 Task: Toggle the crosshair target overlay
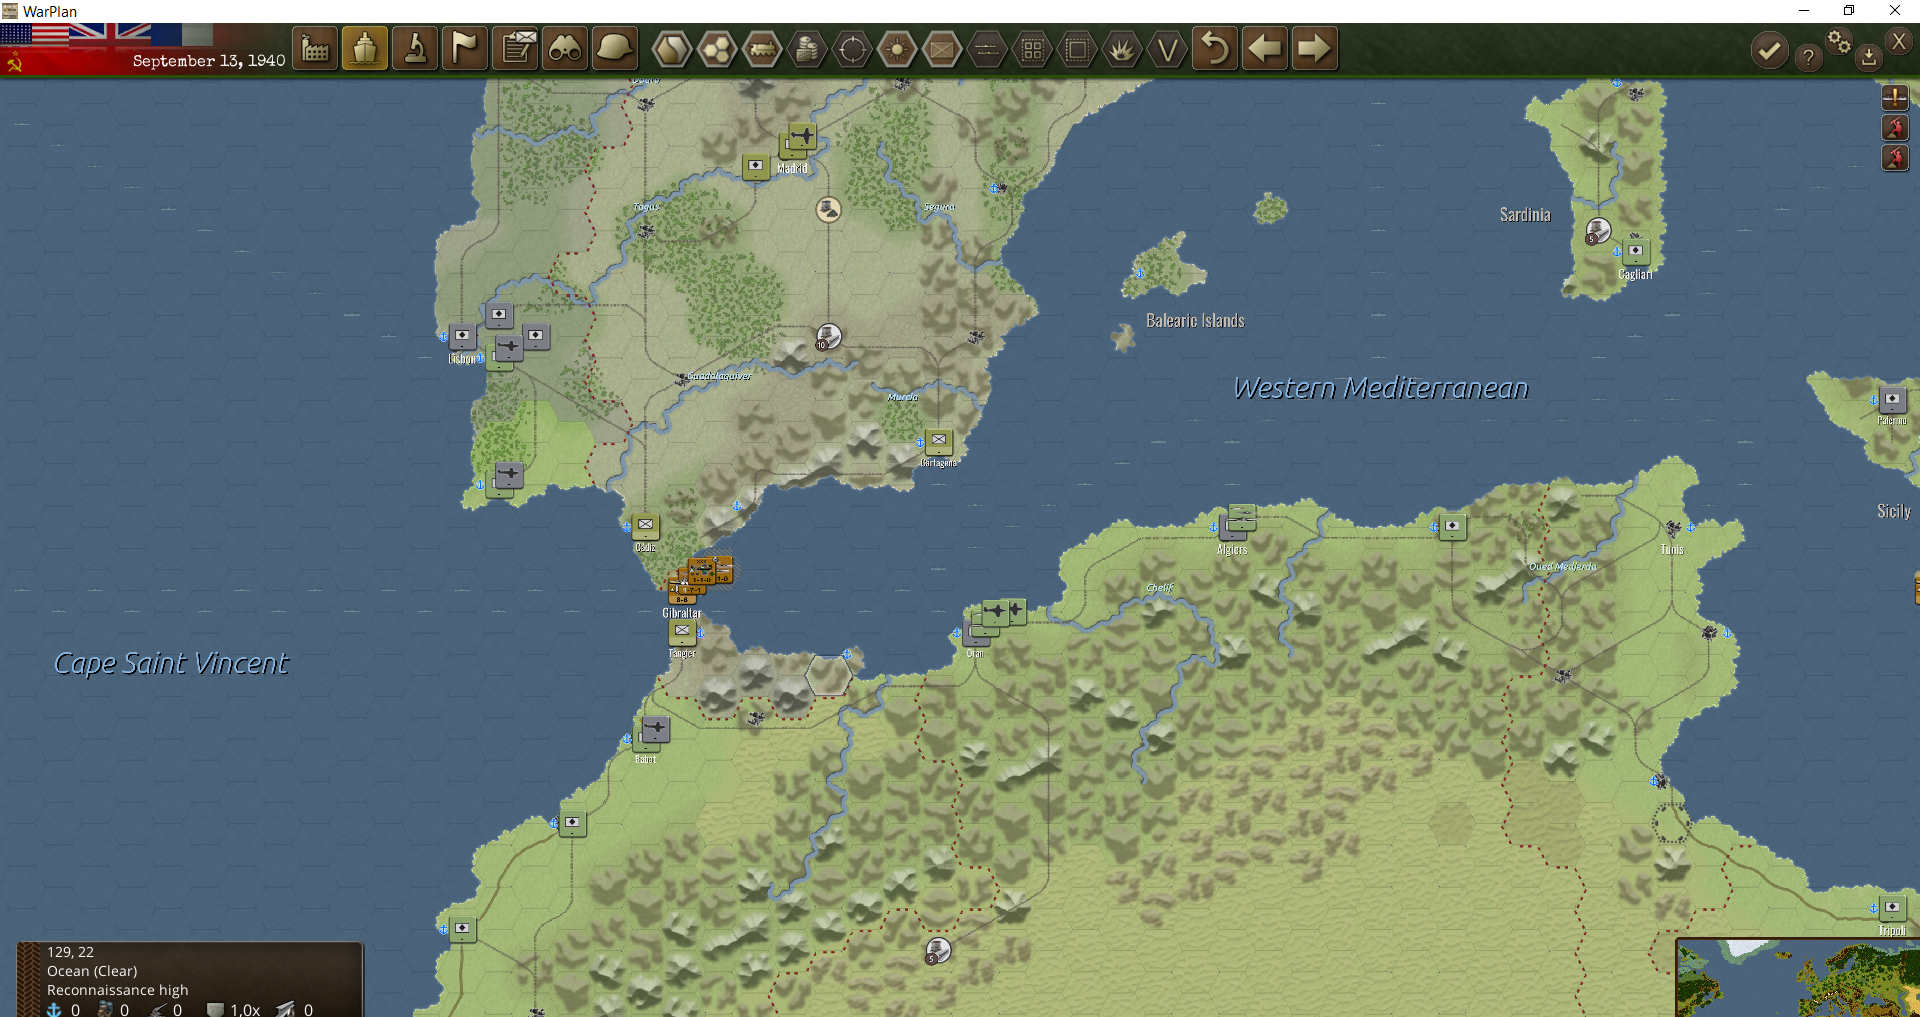(852, 48)
